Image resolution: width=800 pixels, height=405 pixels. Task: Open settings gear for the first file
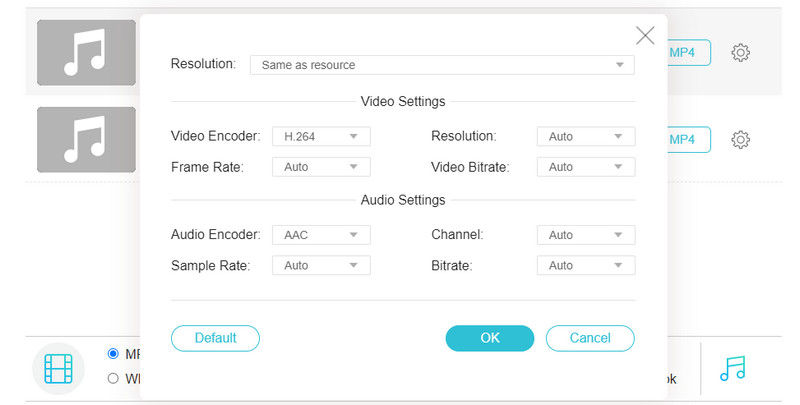pos(740,53)
